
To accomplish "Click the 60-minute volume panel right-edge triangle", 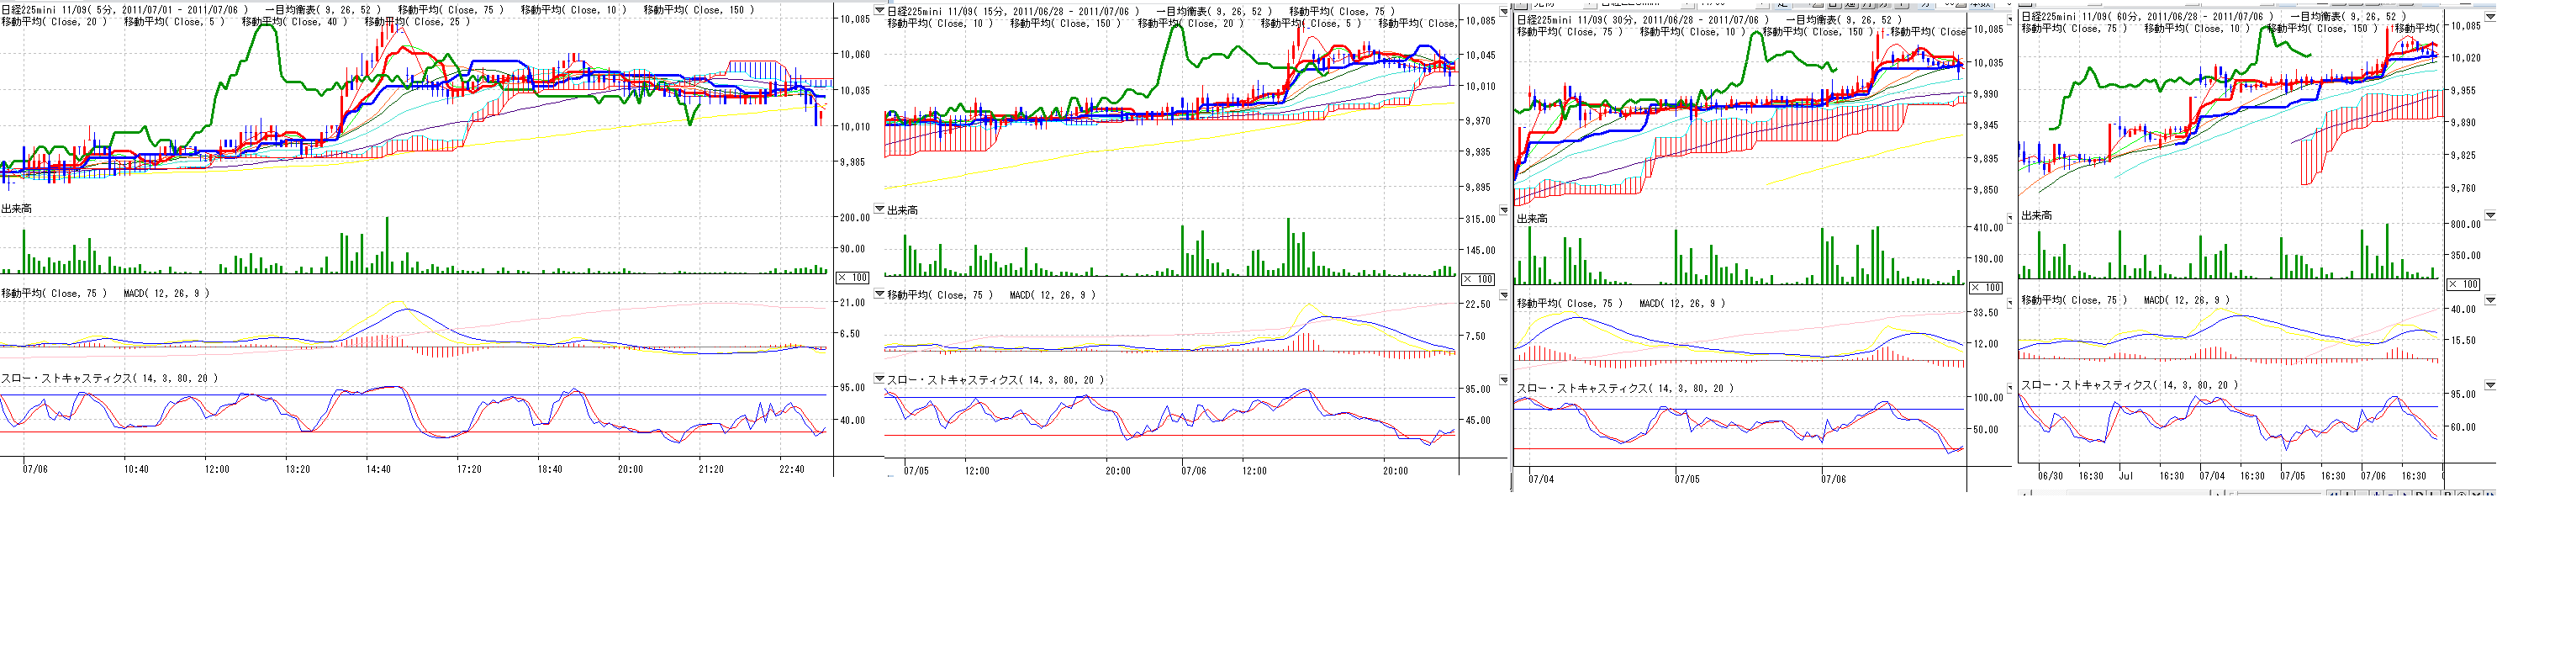I will (2490, 215).
